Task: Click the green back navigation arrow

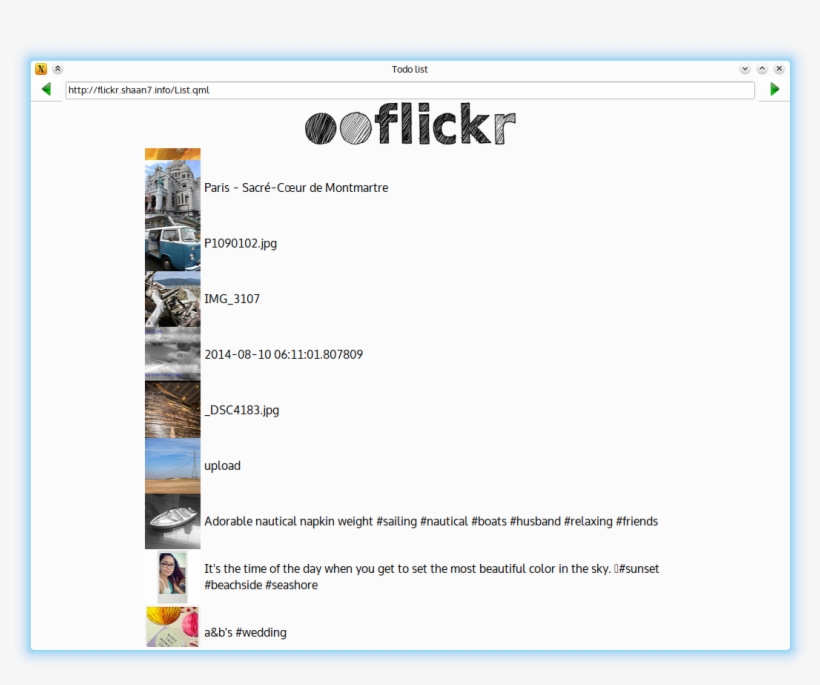Action: click(45, 90)
